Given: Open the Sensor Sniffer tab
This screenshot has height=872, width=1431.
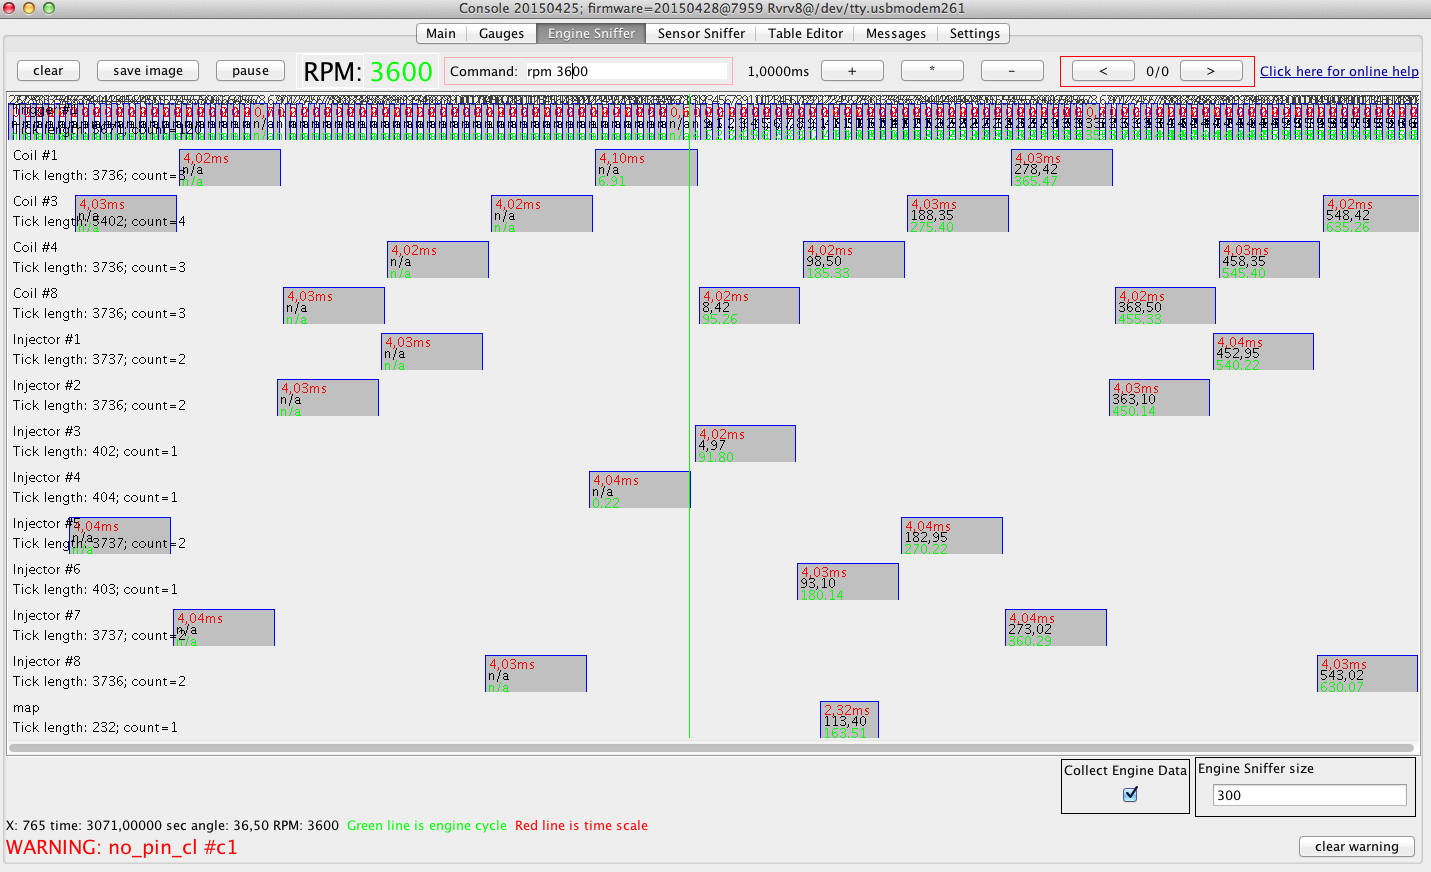Looking at the screenshot, I should (x=701, y=33).
